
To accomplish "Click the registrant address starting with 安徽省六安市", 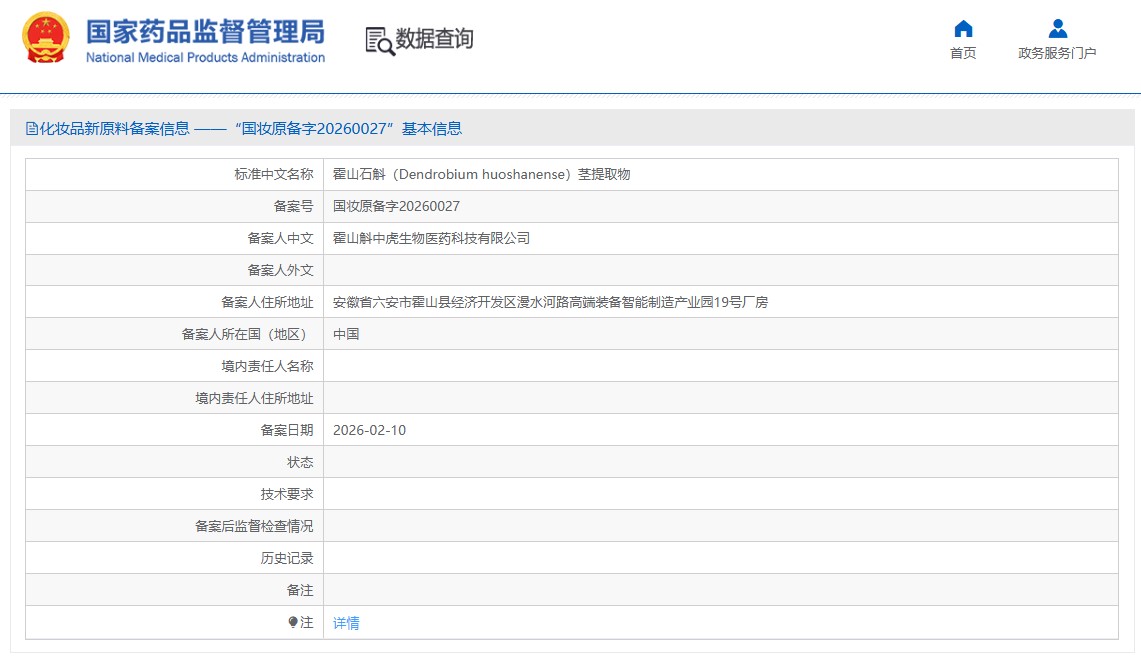I will 550,302.
